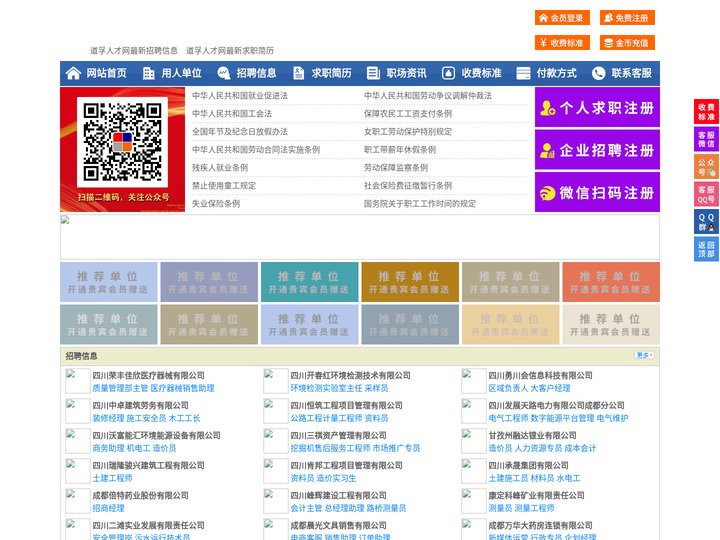Click the phone icon beside 联系客服

pos(598,73)
